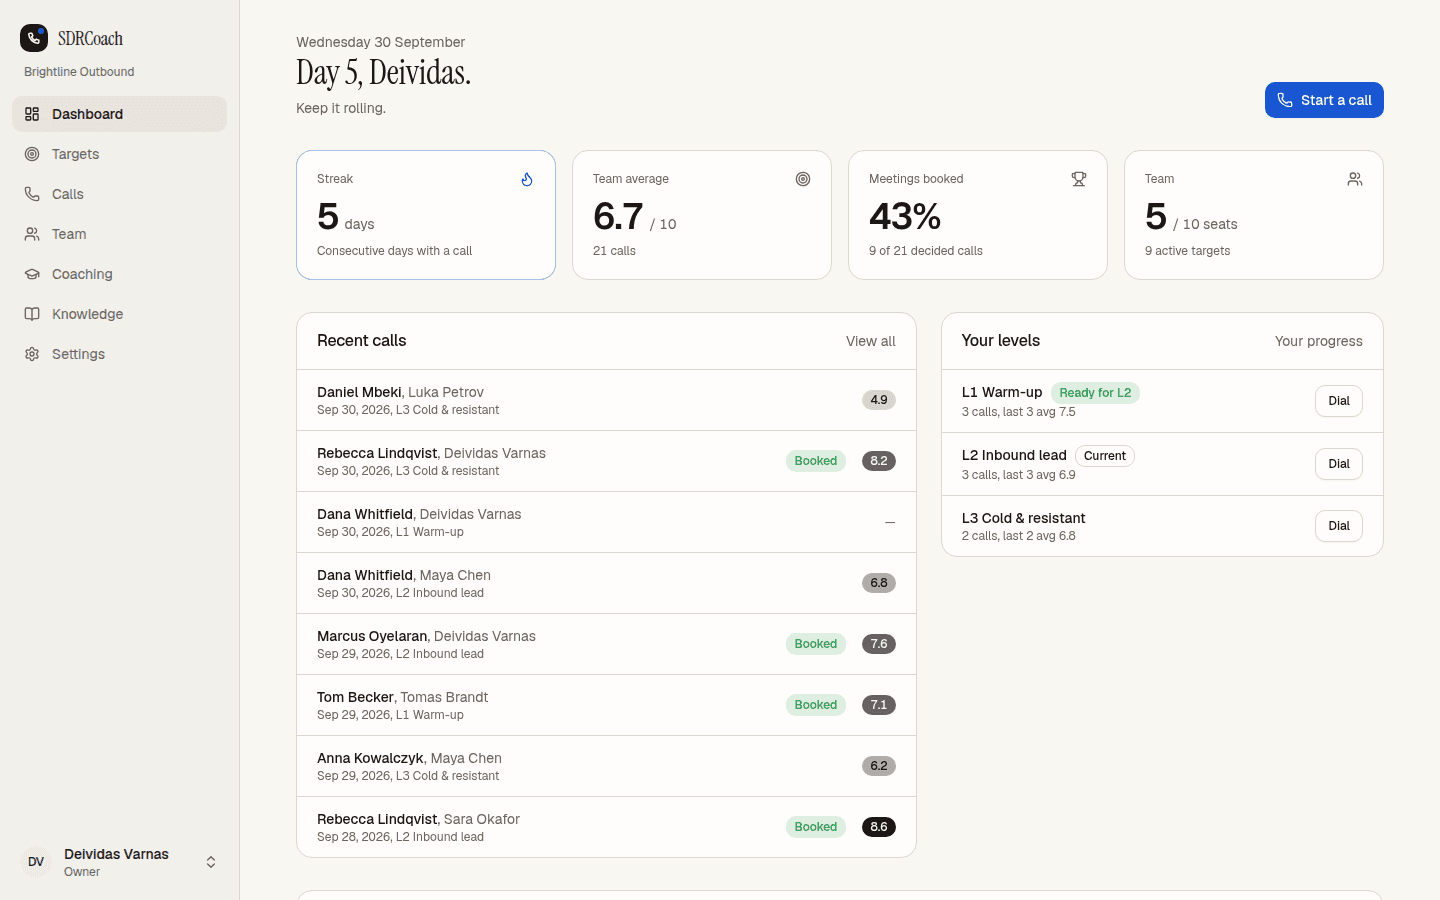Click the Your levels heading

pos(1001,341)
